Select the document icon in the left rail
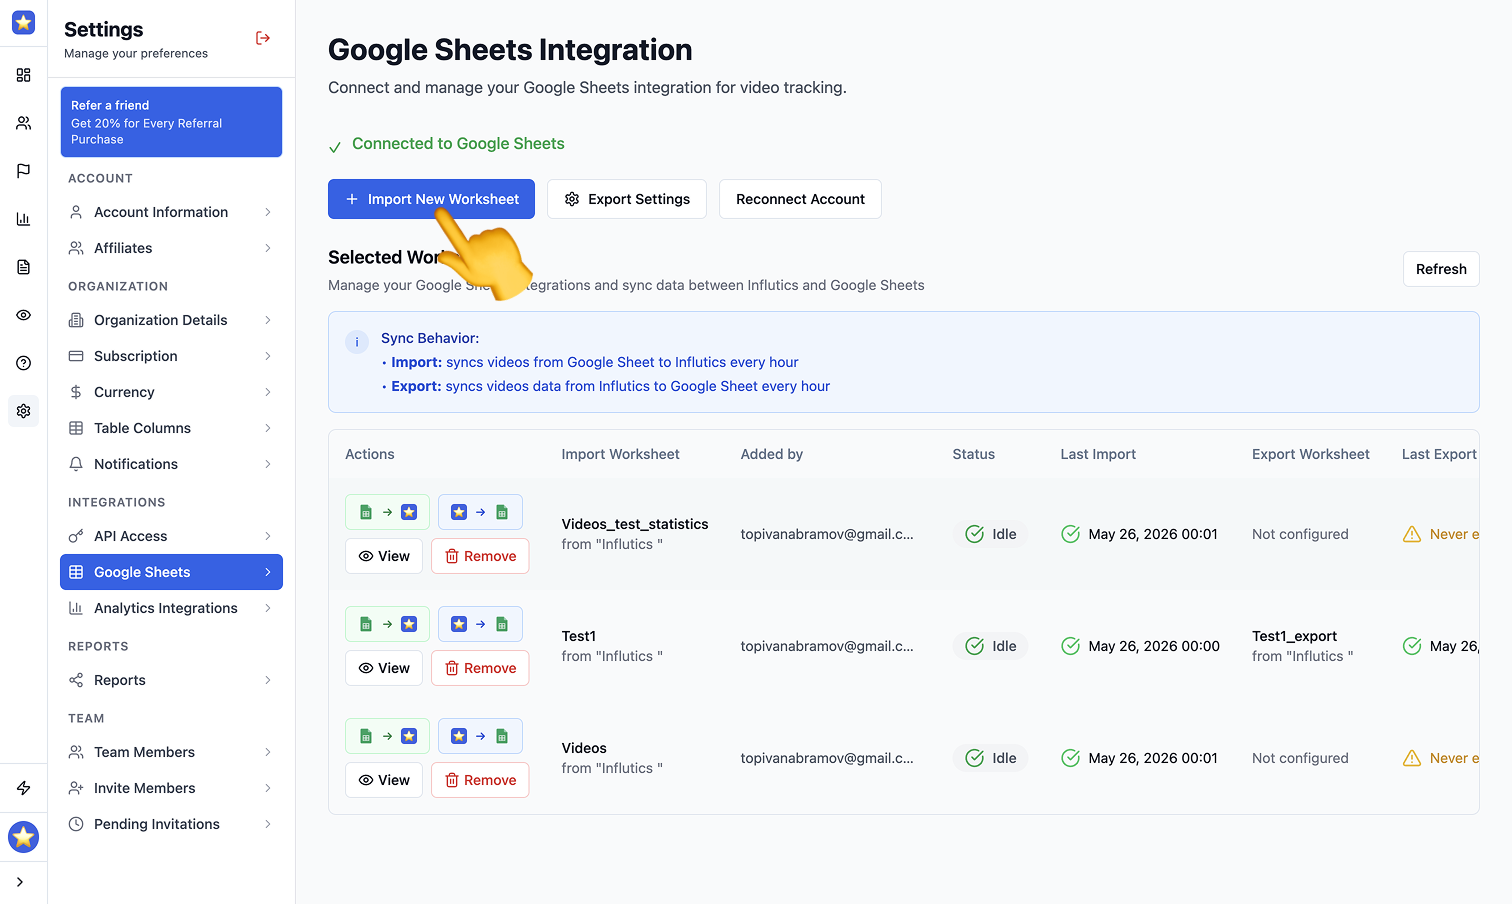1512x904 pixels. [23, 267]
